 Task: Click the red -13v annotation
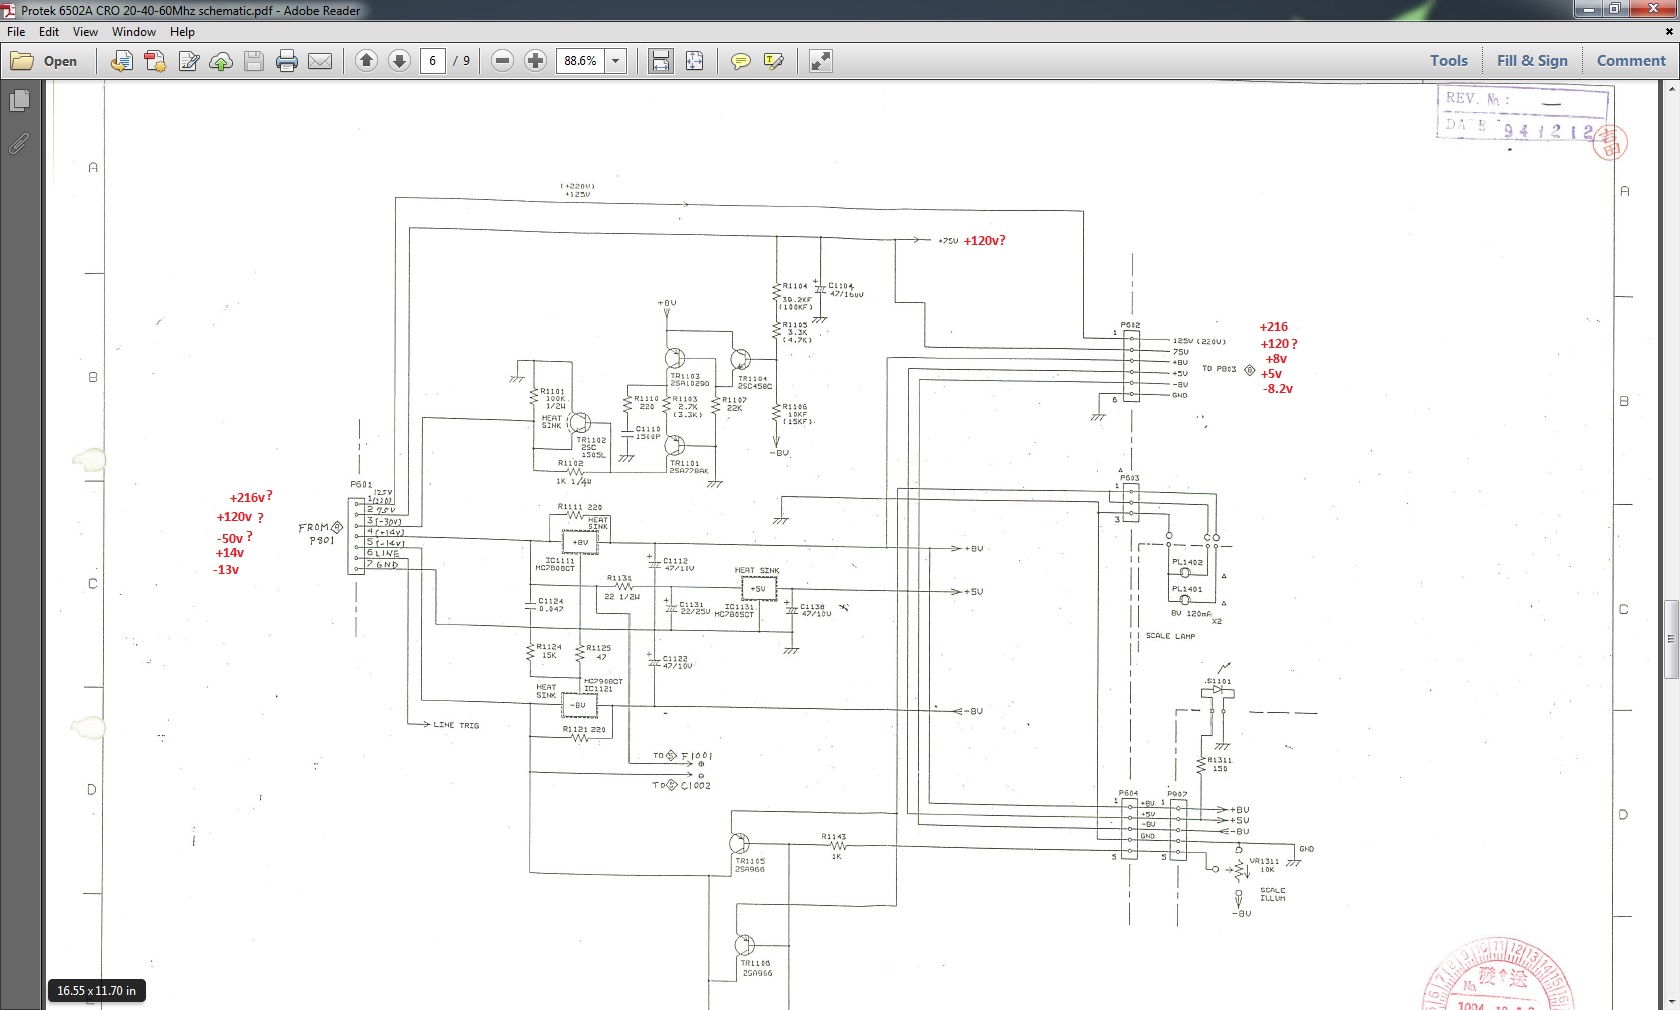click(226, 570)
